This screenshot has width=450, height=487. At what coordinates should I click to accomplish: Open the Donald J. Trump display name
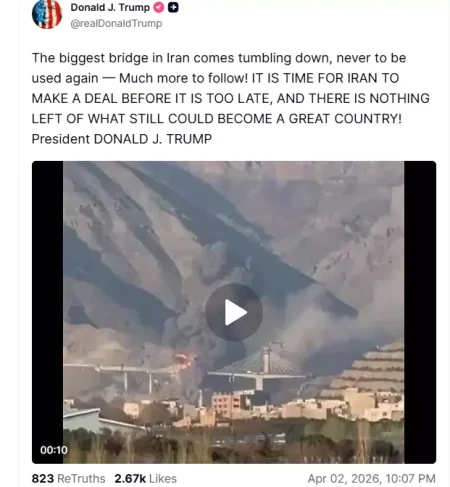click(x=110, y=7)
